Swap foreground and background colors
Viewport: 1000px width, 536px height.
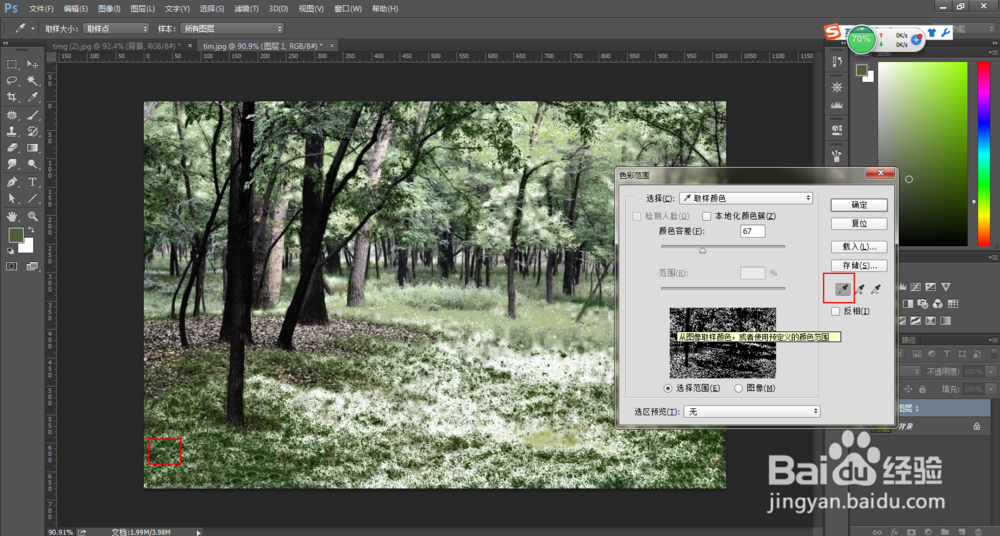click(x=31, y=230)
